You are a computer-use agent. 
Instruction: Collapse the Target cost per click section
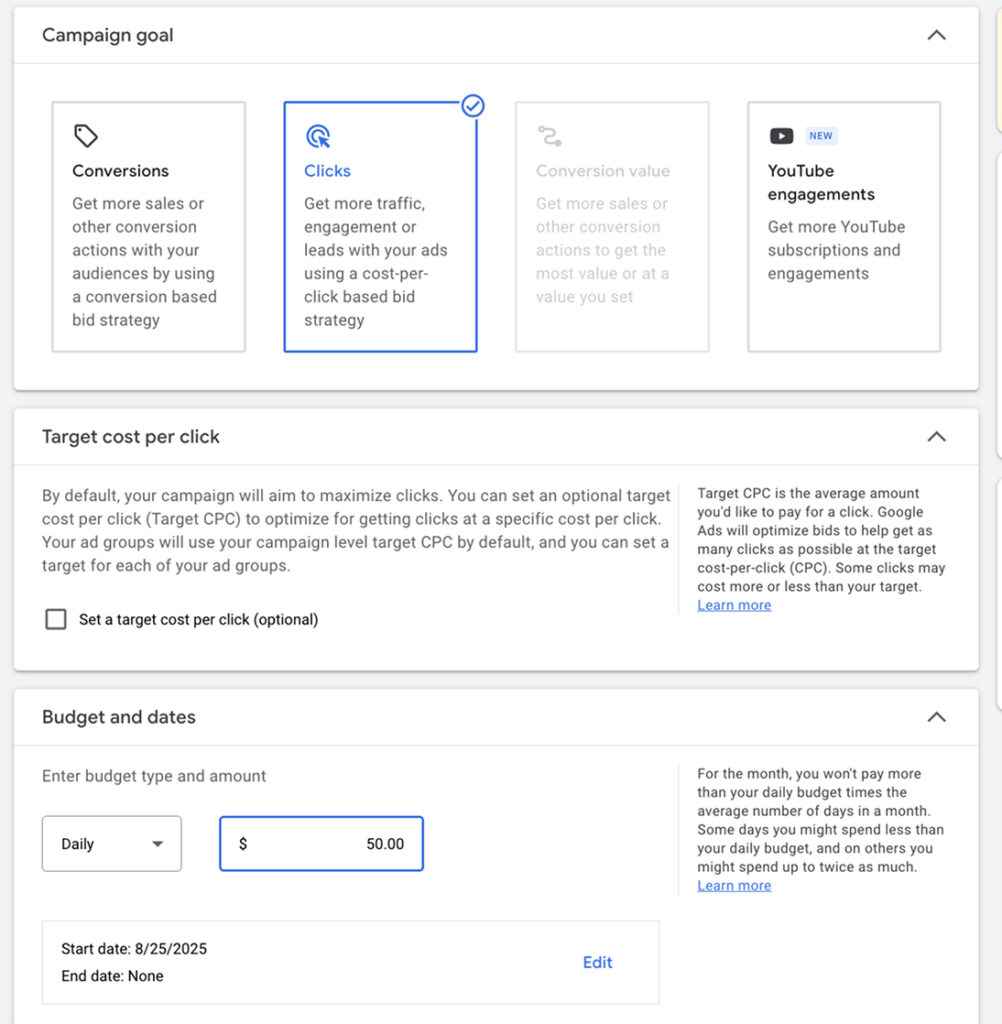click(936, 437)
